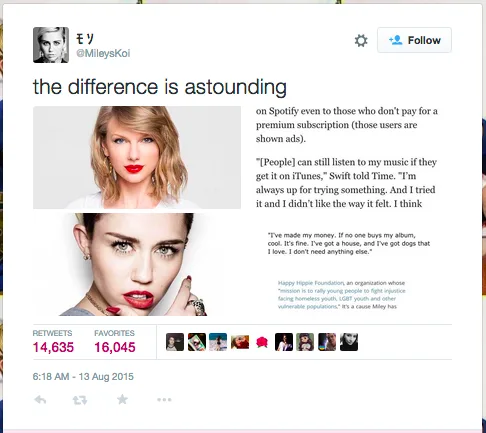Open the "I've made my money" quote image
The width and height of the screenshot is (486, 433).
pyautogui.click(x=349, y=243)
